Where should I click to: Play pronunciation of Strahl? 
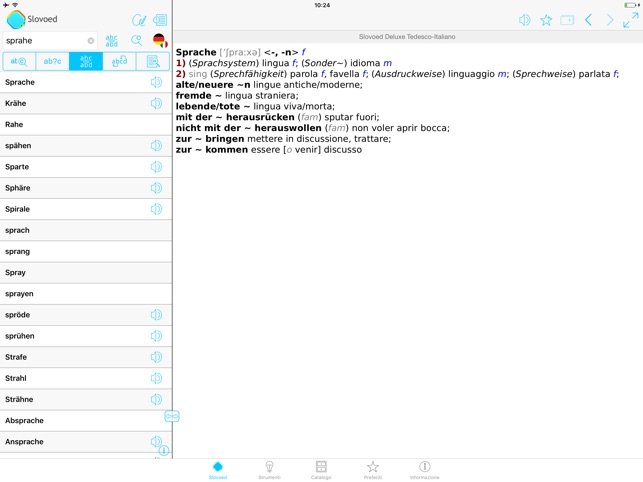156,378
